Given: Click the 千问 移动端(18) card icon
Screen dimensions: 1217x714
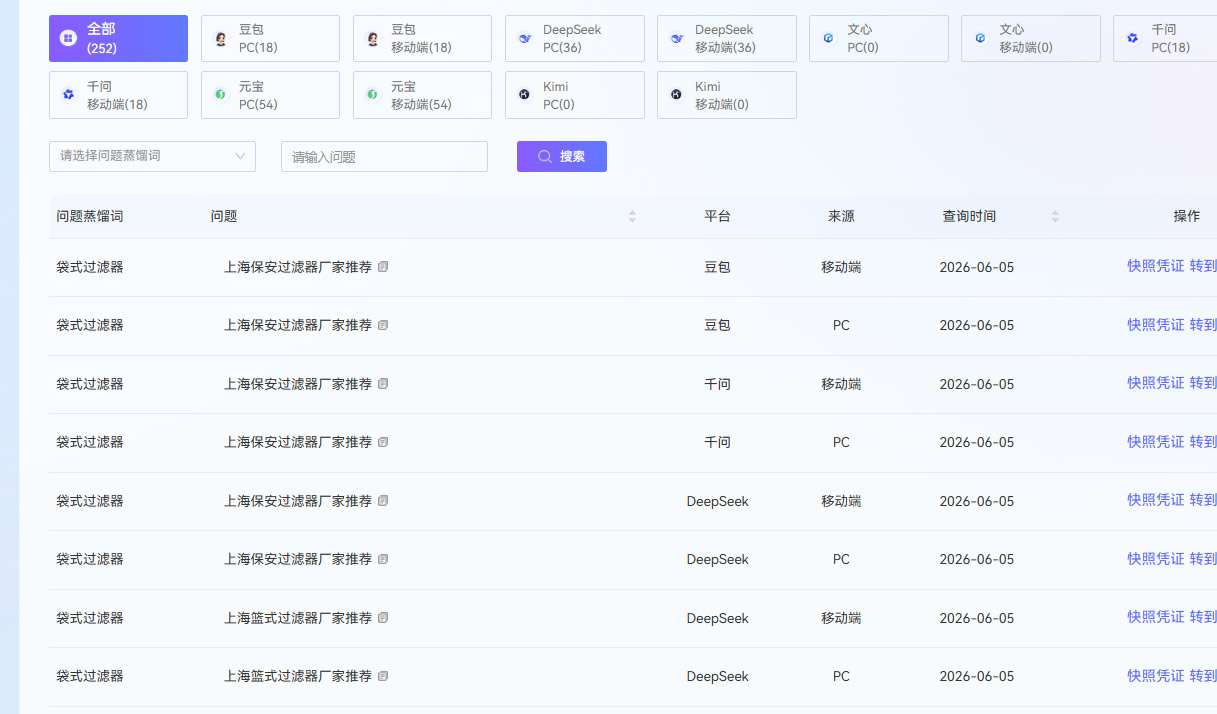Looking at the screenshot, I should (69, 95).
